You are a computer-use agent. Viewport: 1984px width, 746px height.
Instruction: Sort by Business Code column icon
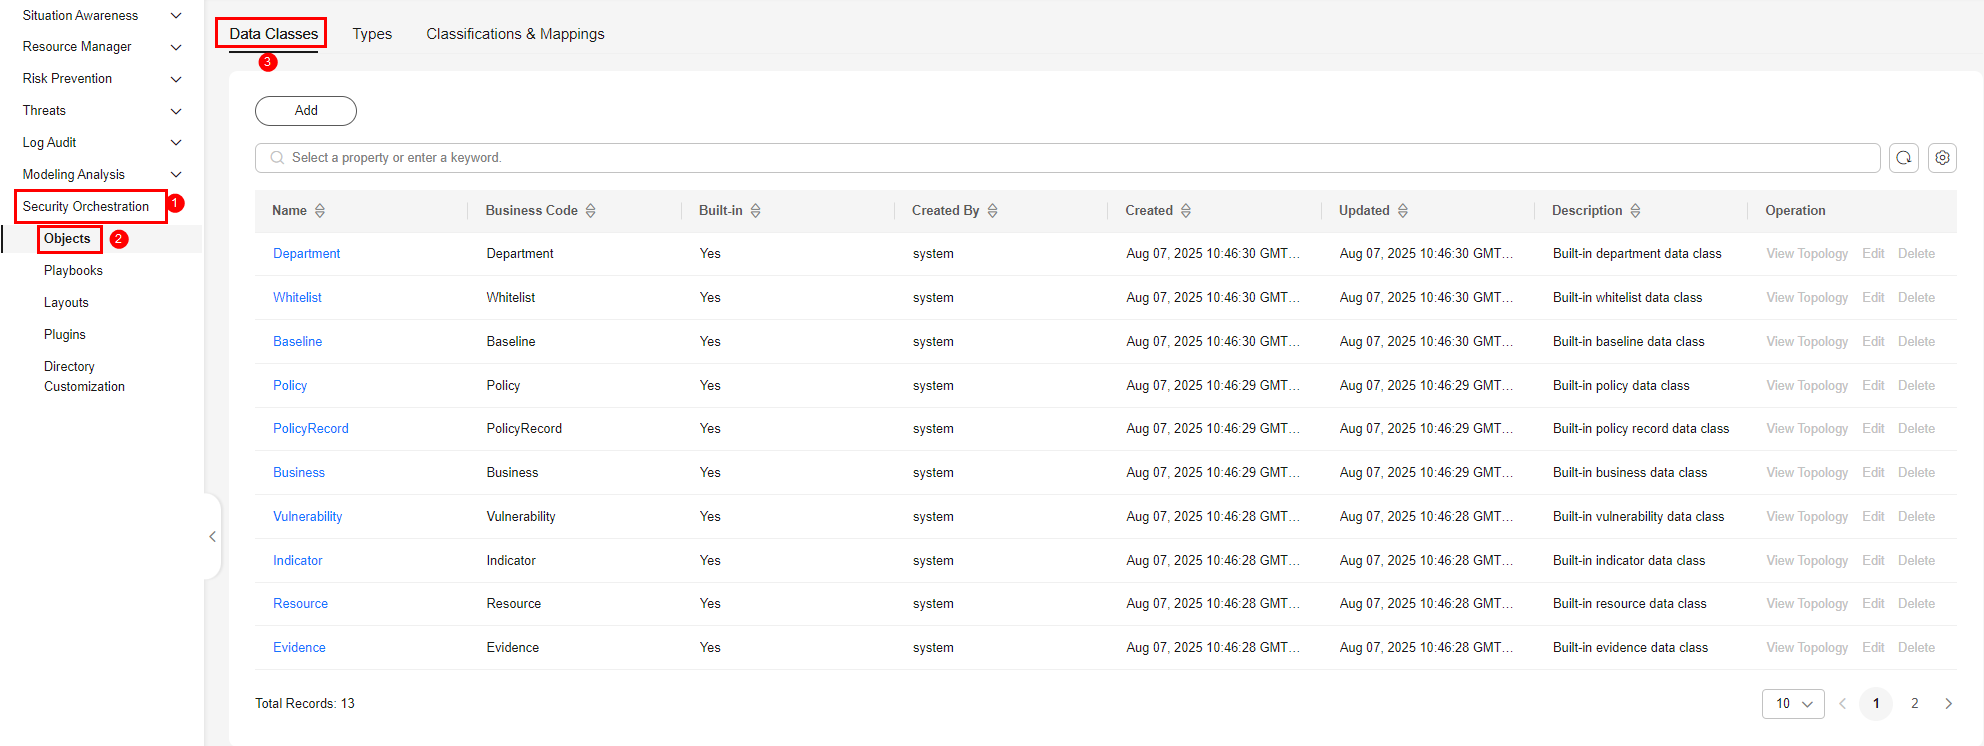[591, 211]
